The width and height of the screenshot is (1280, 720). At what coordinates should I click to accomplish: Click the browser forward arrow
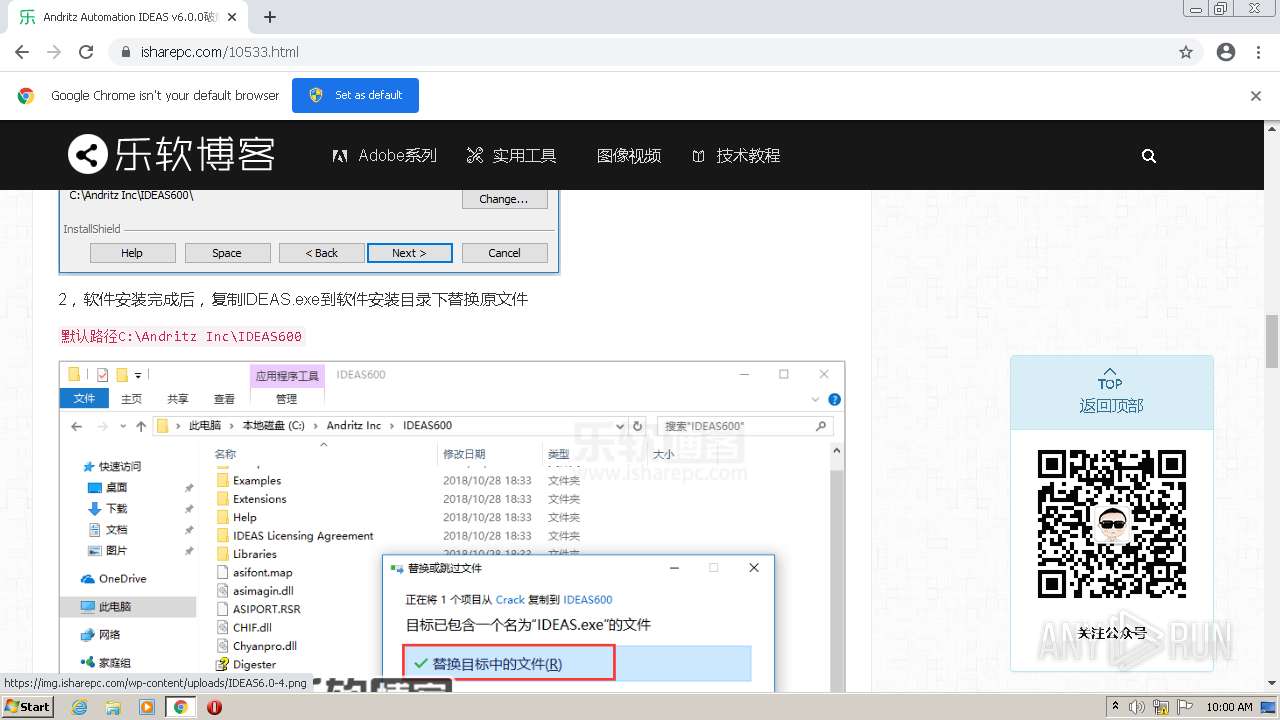(x=54, y=52)
